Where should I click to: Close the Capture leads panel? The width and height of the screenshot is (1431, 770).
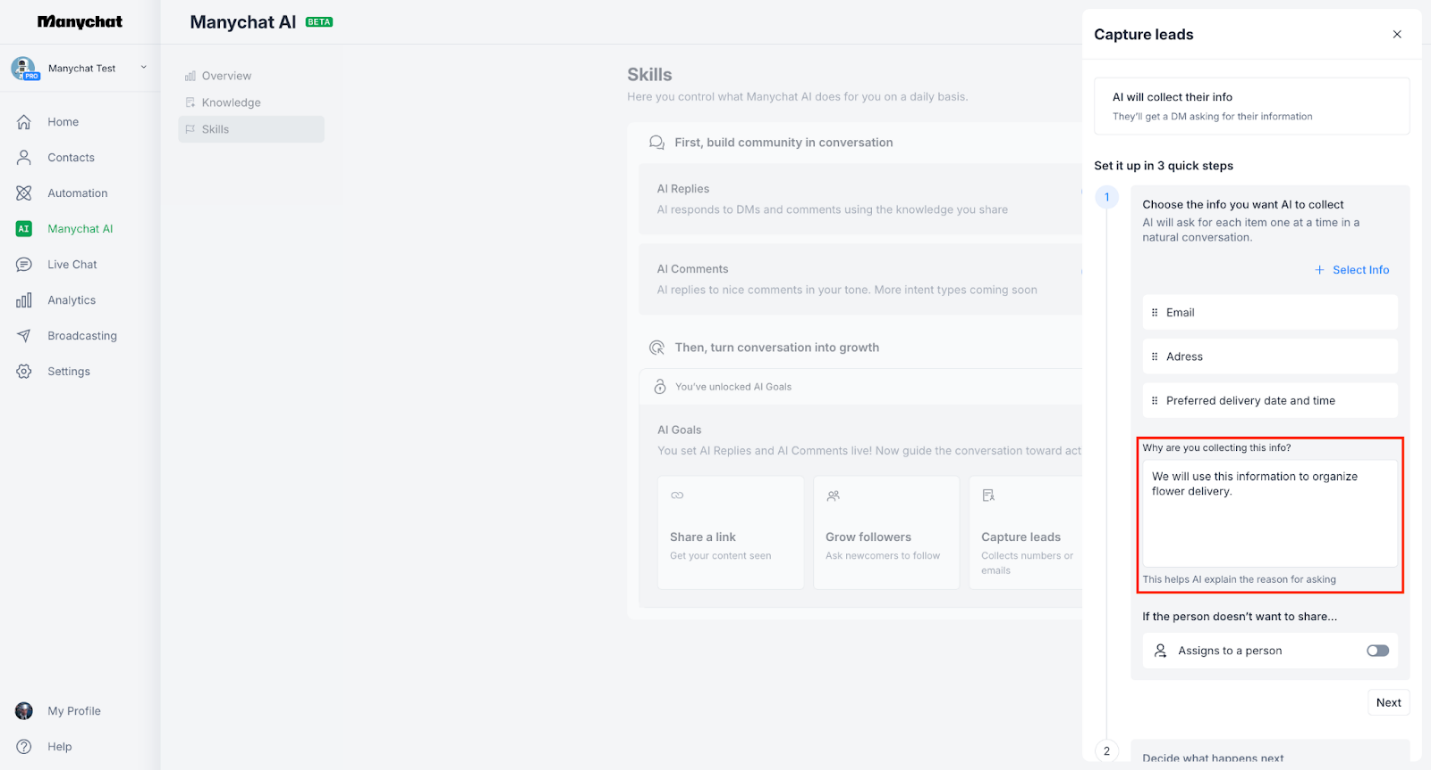(1397, 33)
